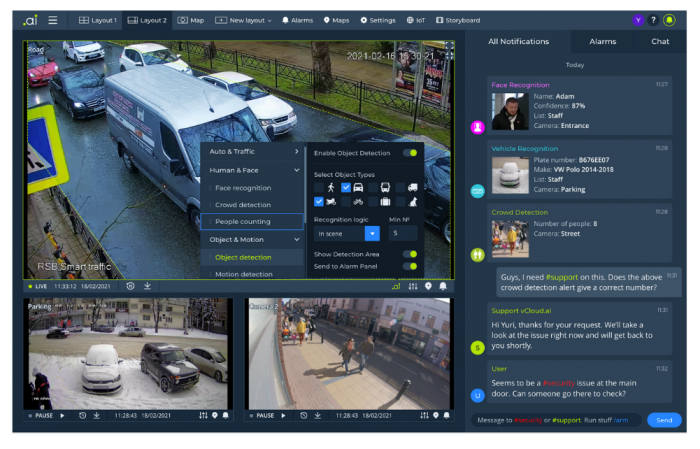Show map location for Road camera

coord(428,286)
